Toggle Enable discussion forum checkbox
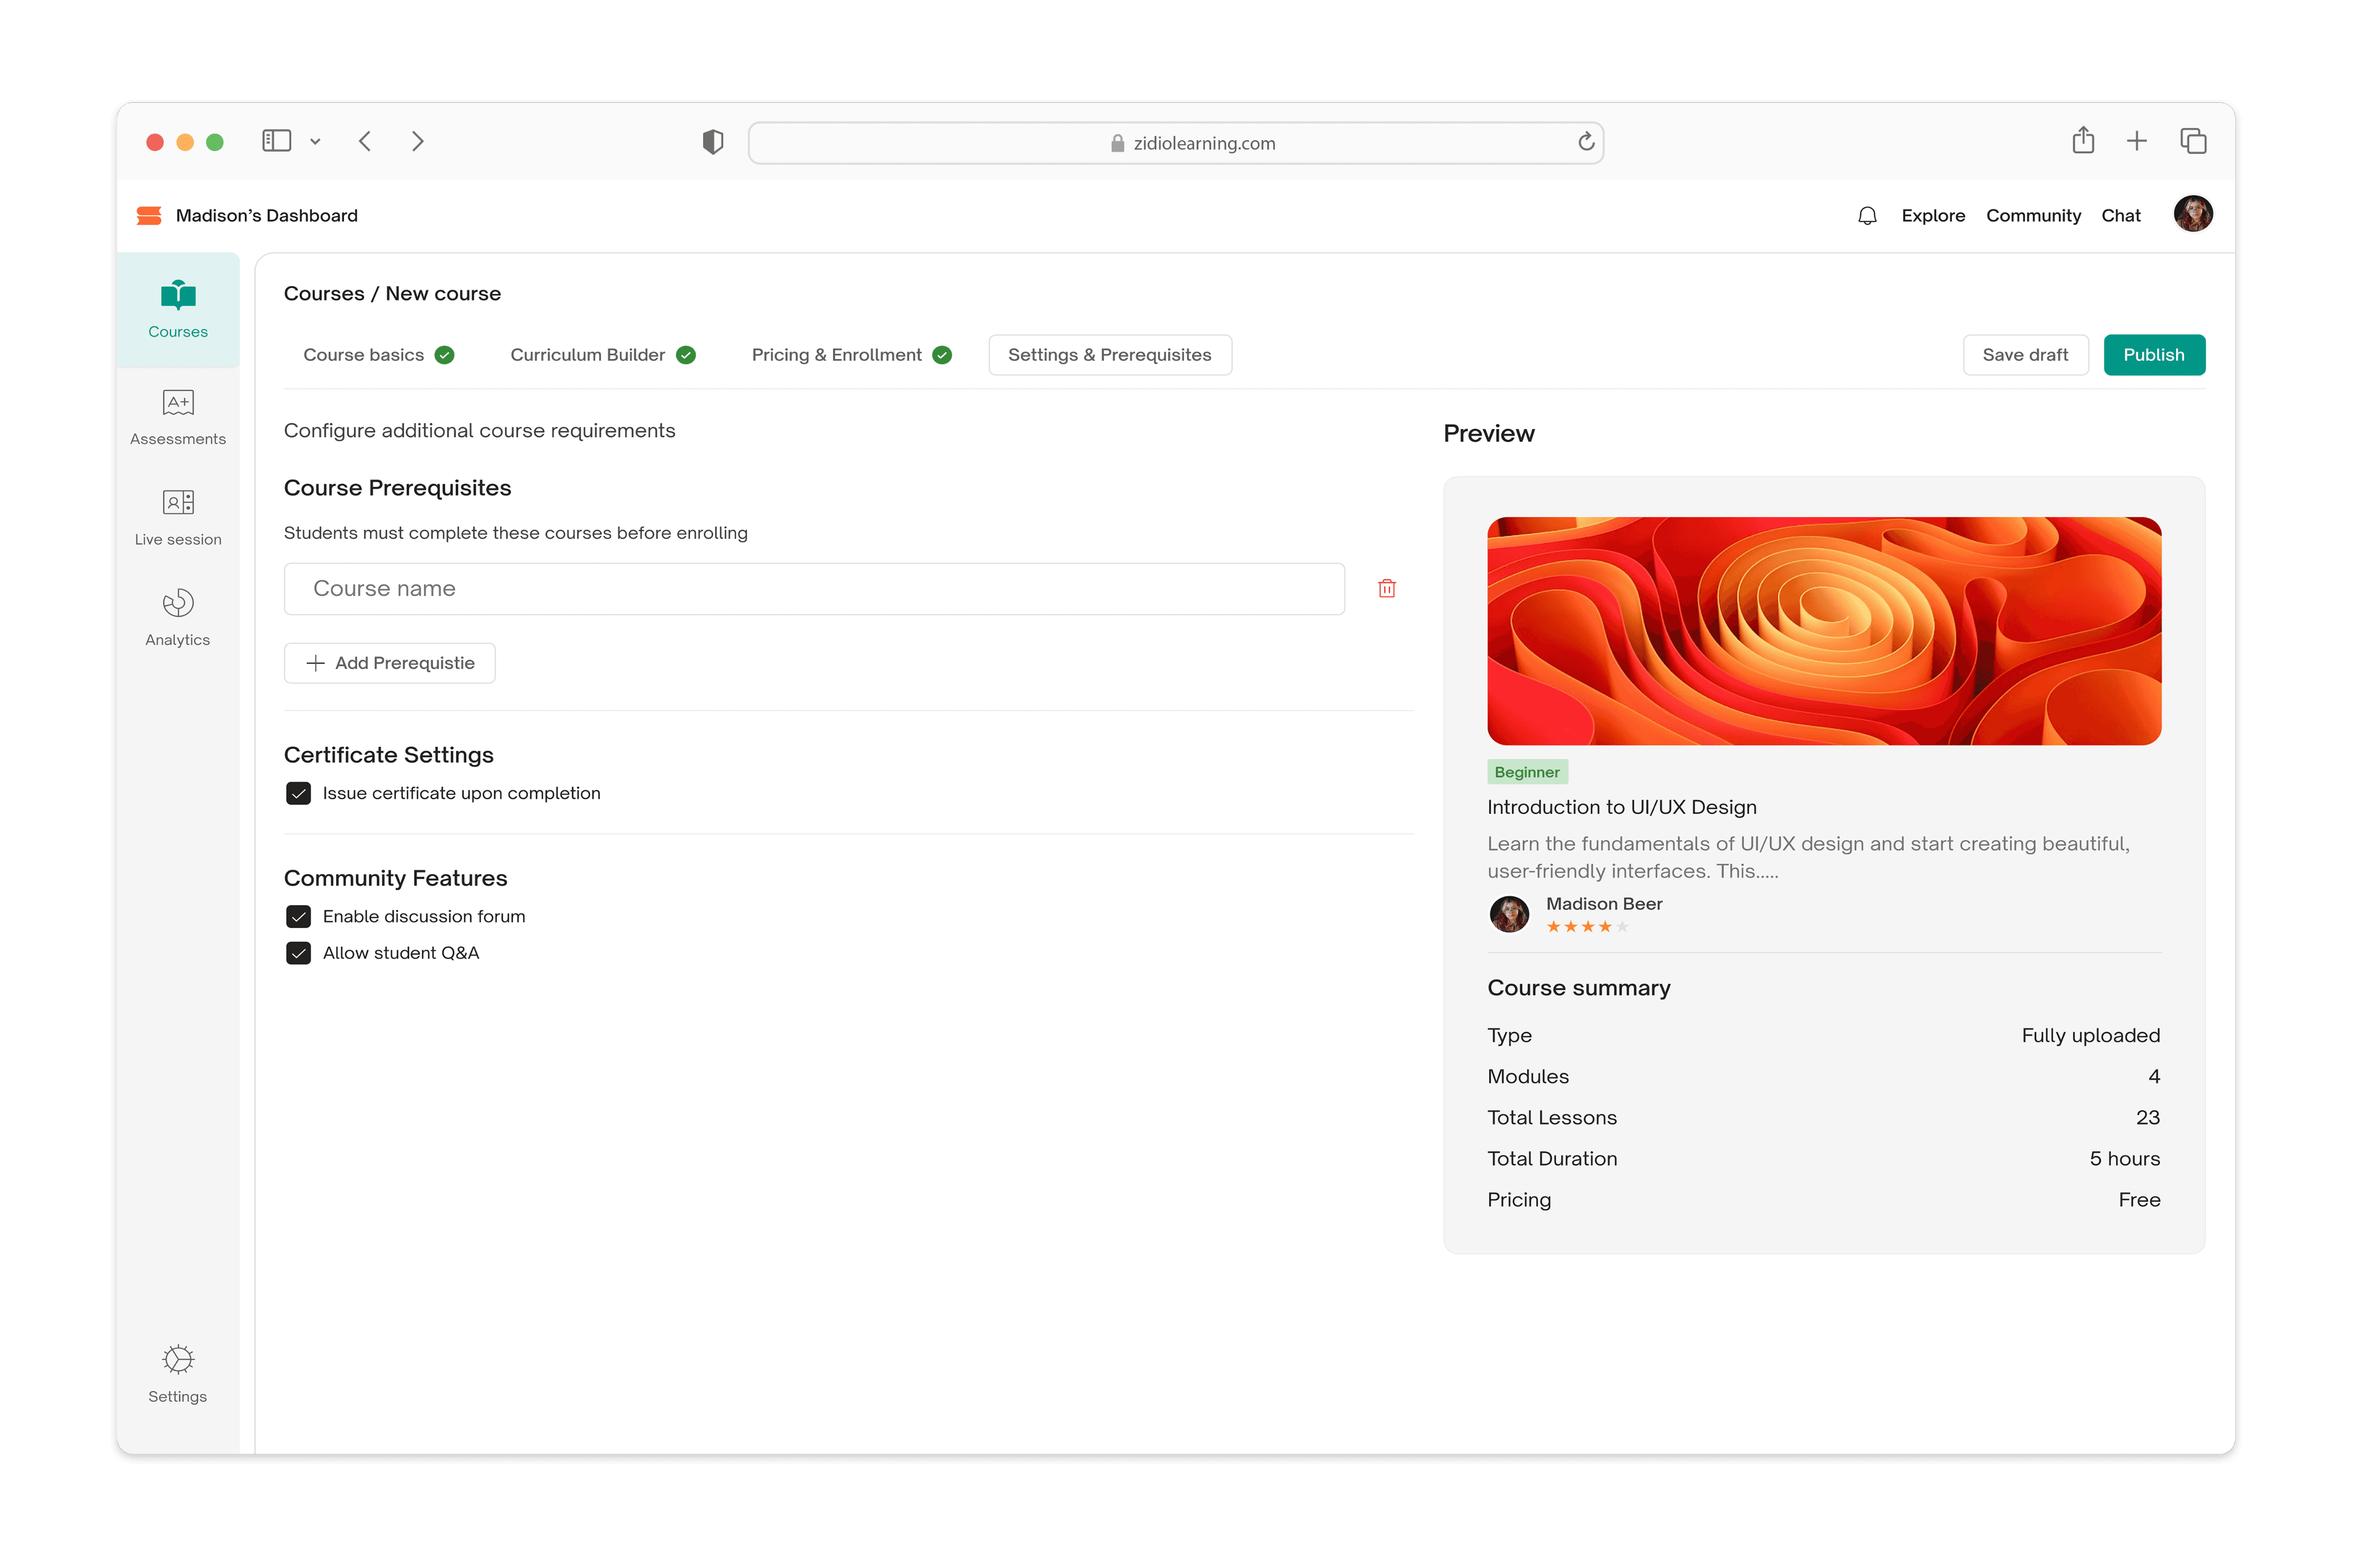 298,916
